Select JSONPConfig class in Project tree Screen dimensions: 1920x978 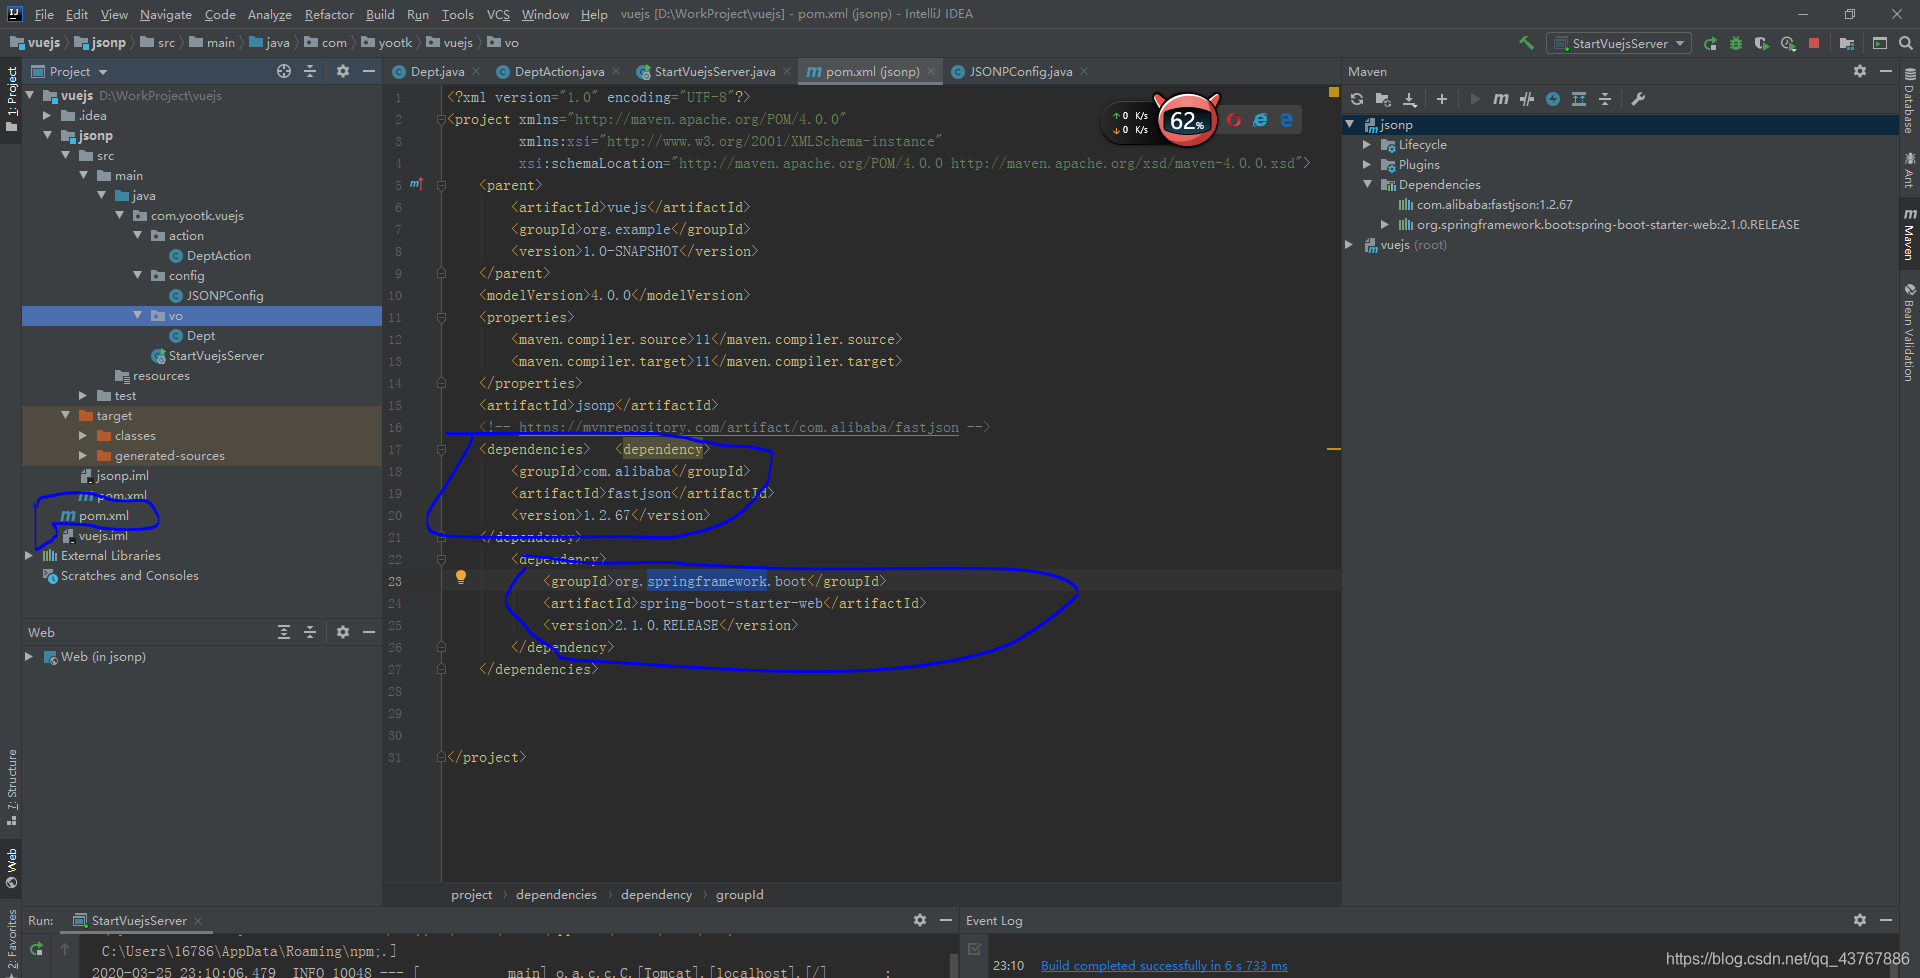tap(224, 296)
